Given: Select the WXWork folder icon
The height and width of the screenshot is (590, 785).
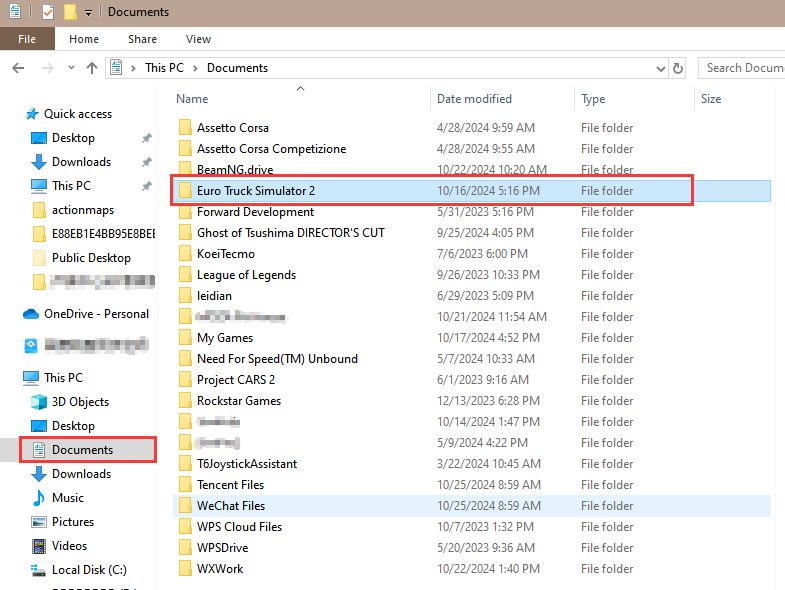Looking at the screenshot, I should click(185, 569).
